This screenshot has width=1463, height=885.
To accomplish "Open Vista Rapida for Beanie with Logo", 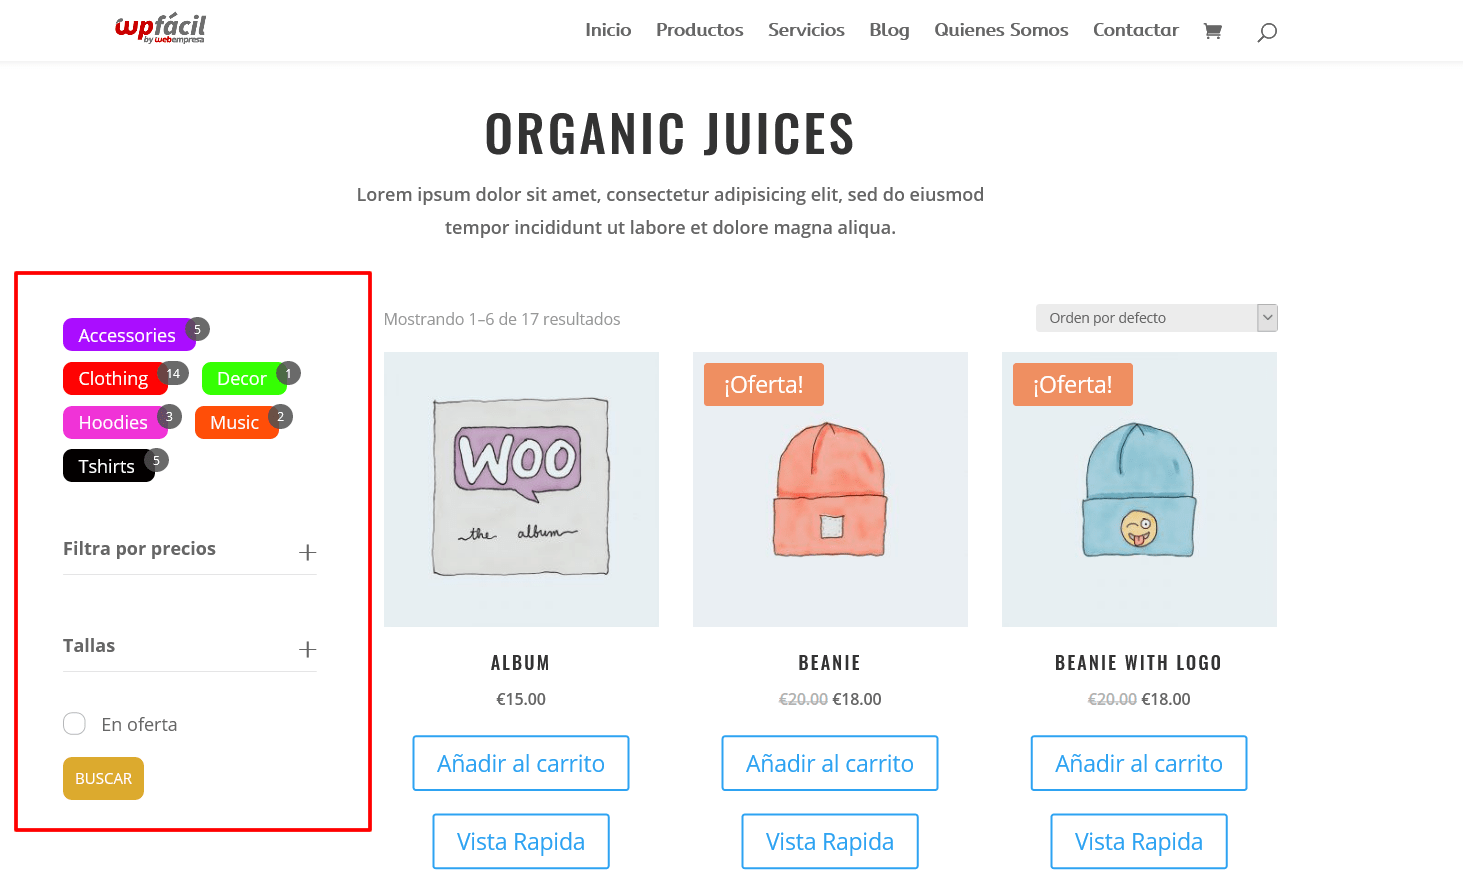I will pyautogui.click(x=1139, y=841).
